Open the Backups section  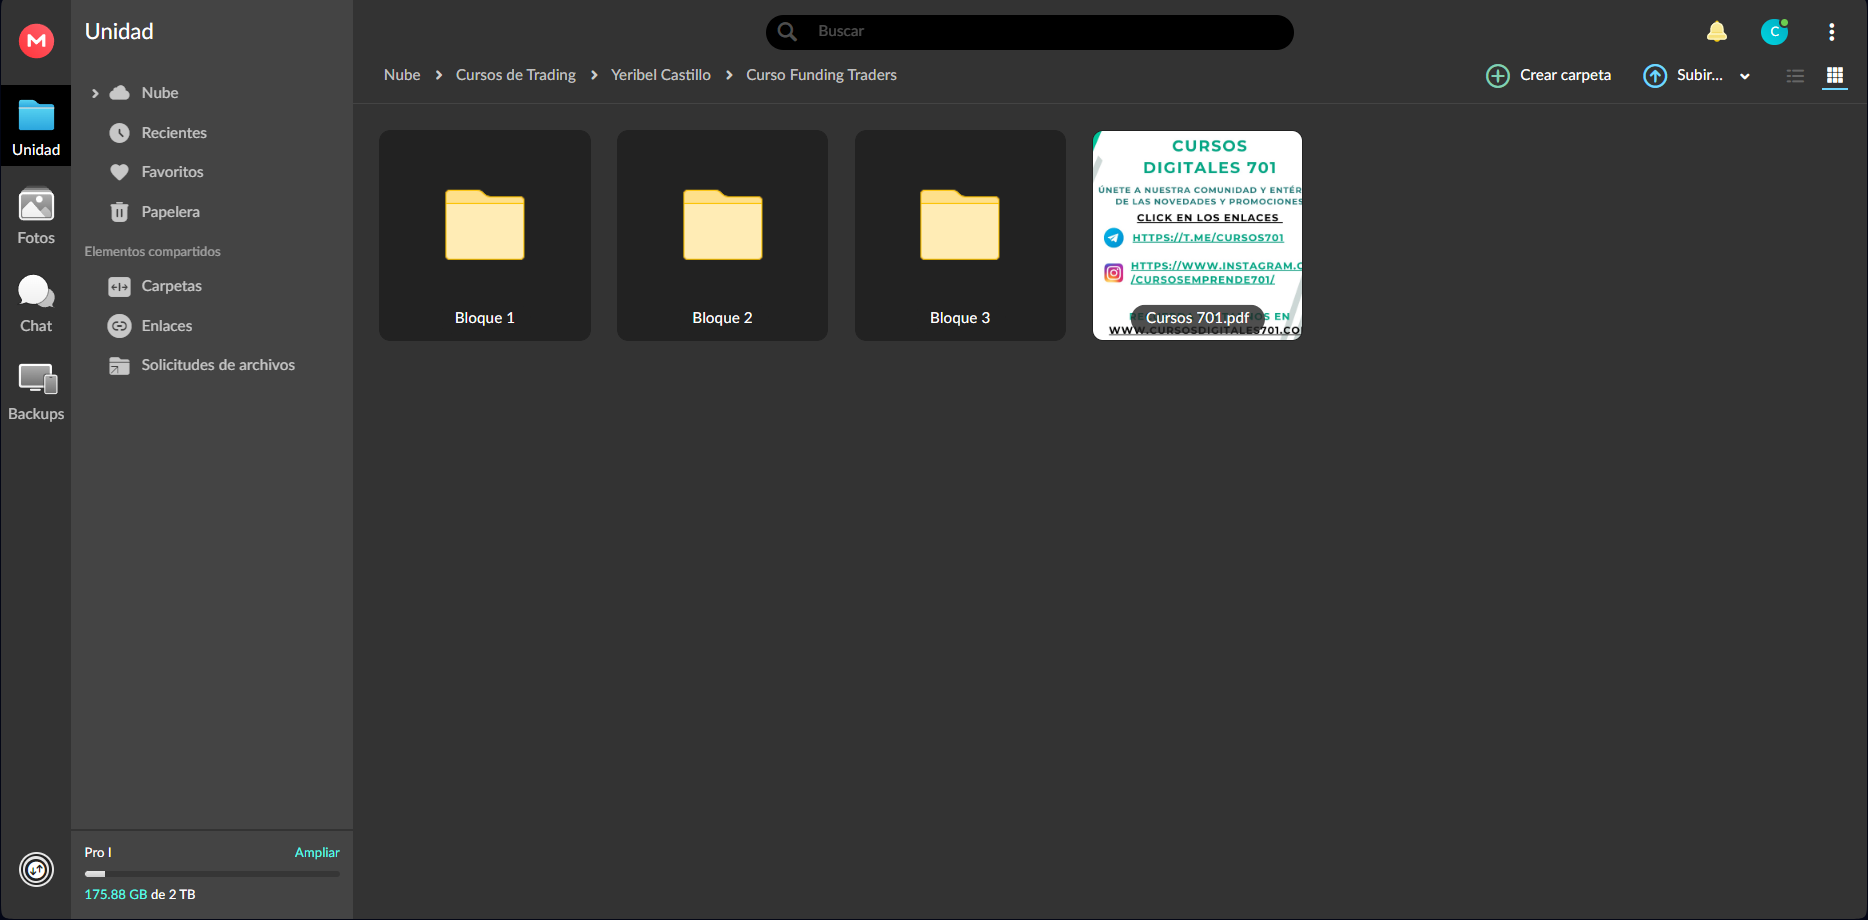click(x=36, y=392)
